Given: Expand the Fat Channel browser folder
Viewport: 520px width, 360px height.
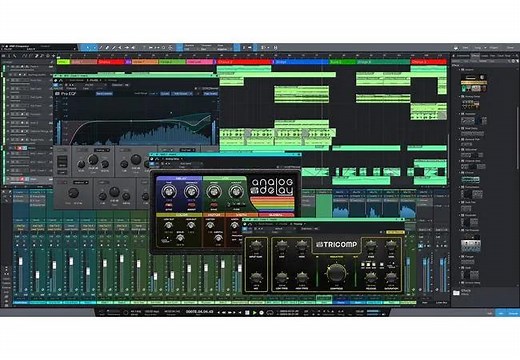Looking at the screenshot, I should click(x=459, y=230).
